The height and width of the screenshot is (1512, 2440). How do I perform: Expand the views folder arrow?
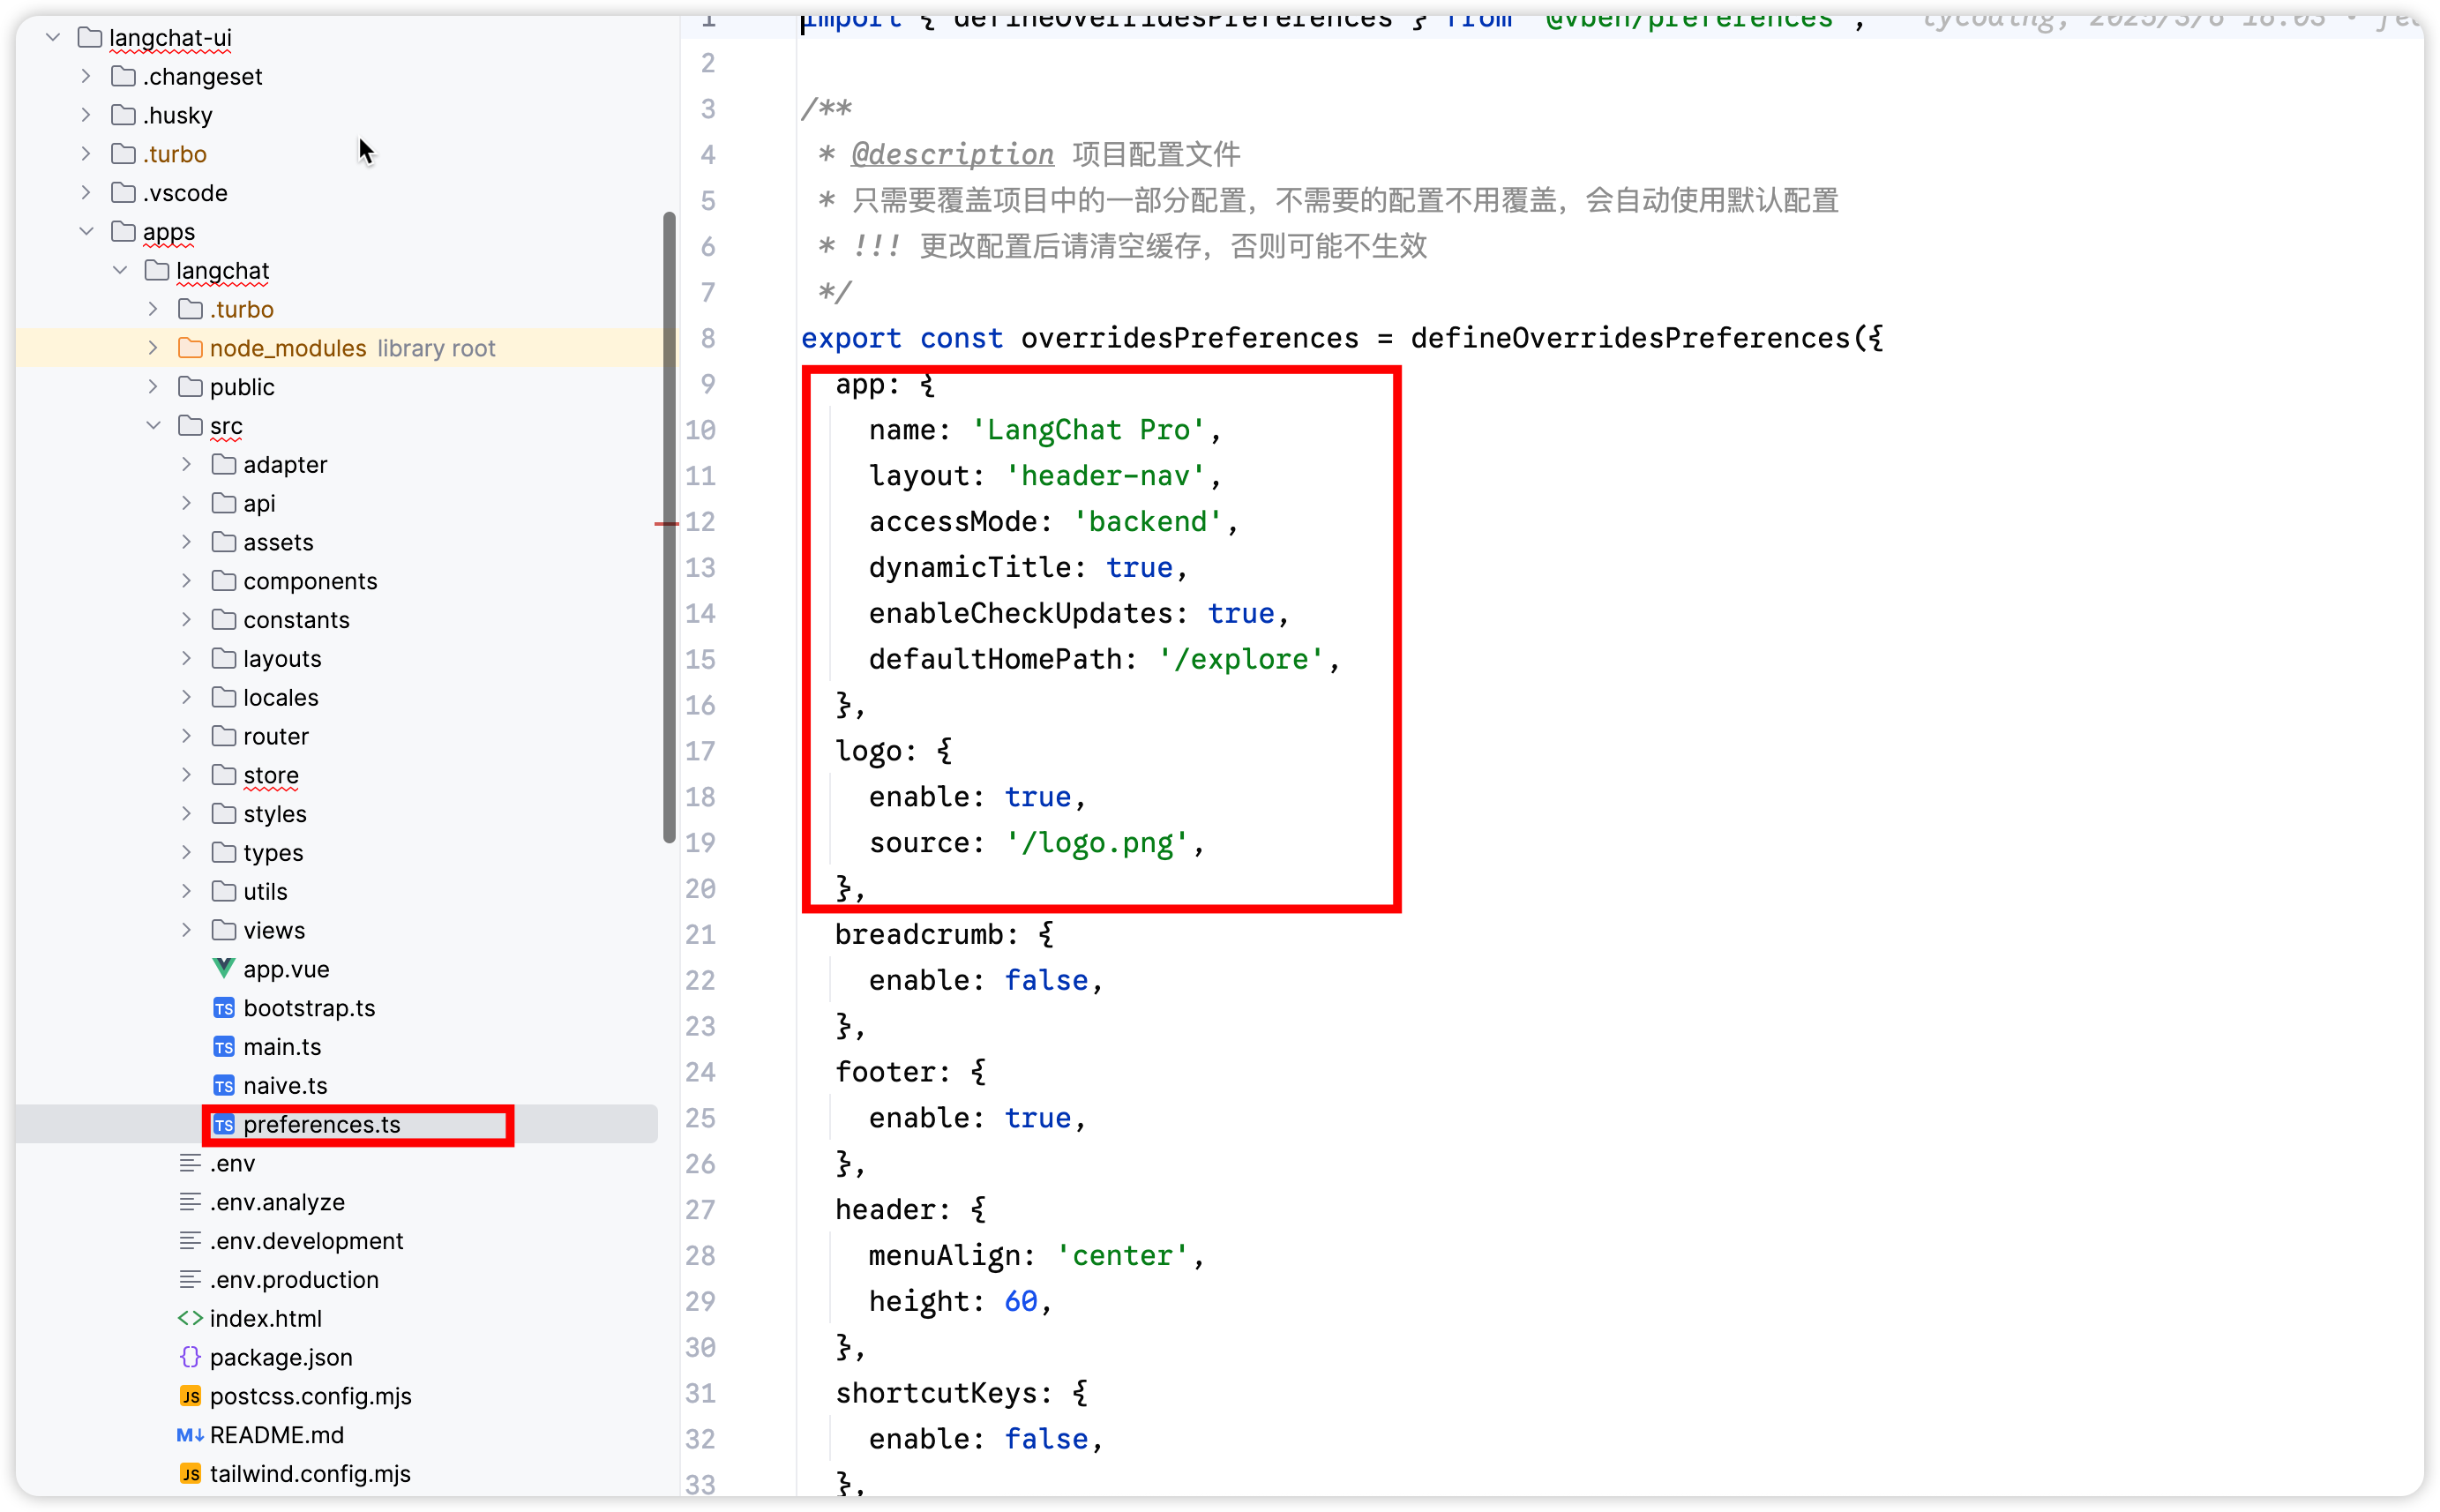pos(186,930)
